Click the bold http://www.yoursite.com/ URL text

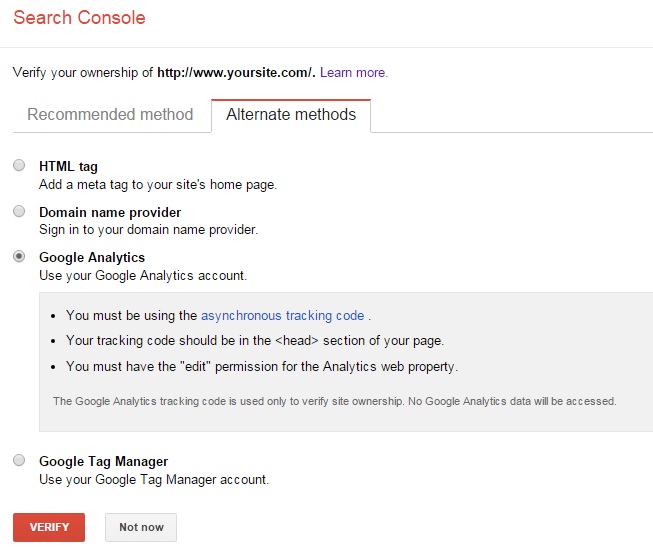(236, 73)
